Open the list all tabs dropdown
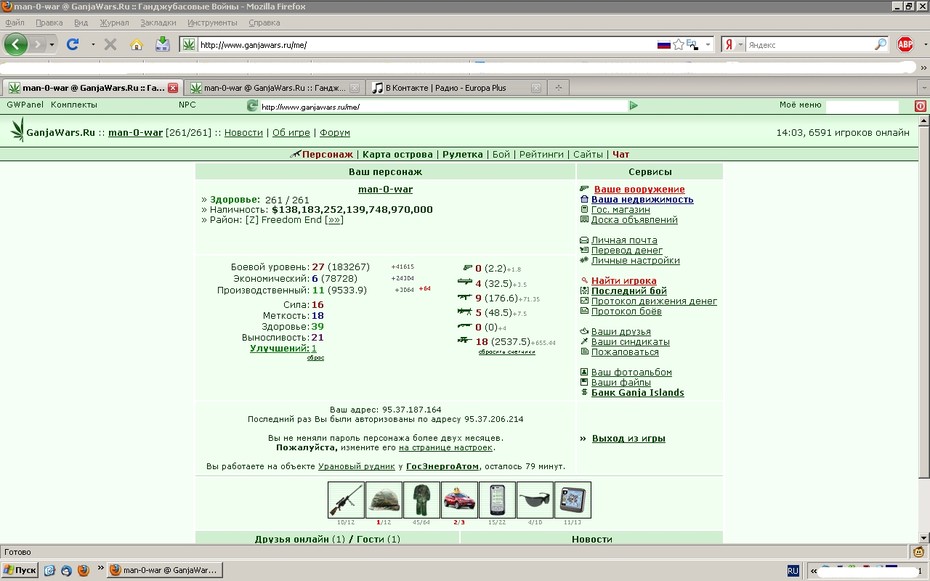The image size is (930, 581). tap(923, 88)
